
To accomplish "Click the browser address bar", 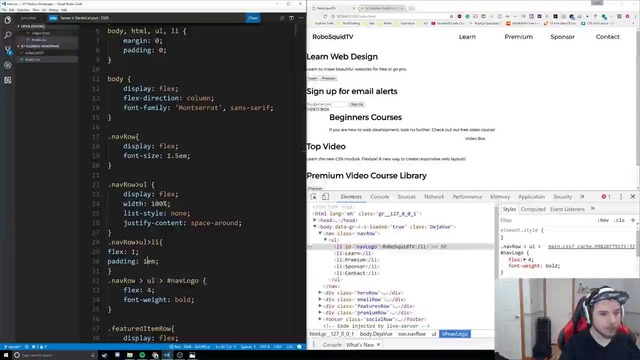I will pos(392,16).
